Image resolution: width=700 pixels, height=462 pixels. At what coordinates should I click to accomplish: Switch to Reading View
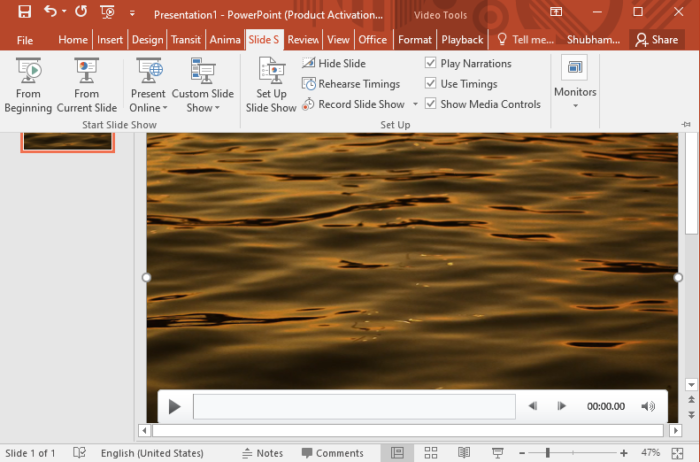pos(464,453)
